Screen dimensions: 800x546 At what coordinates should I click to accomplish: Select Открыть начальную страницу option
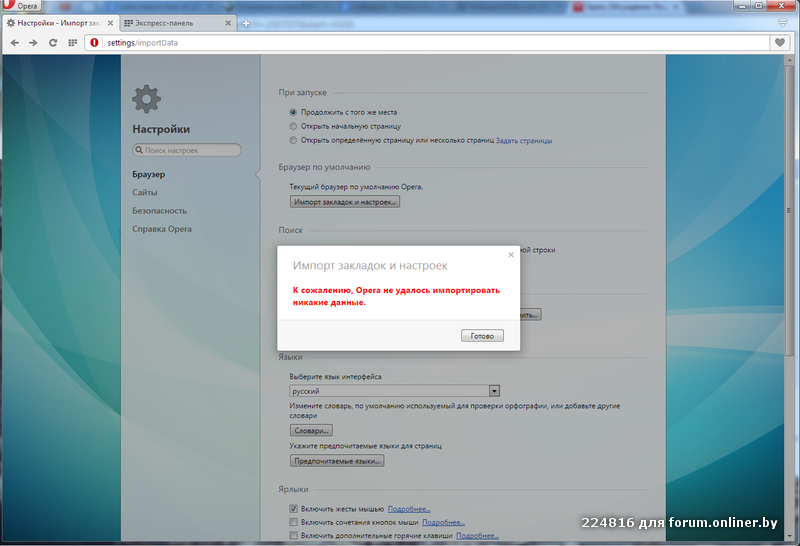[x=293, y=126]
